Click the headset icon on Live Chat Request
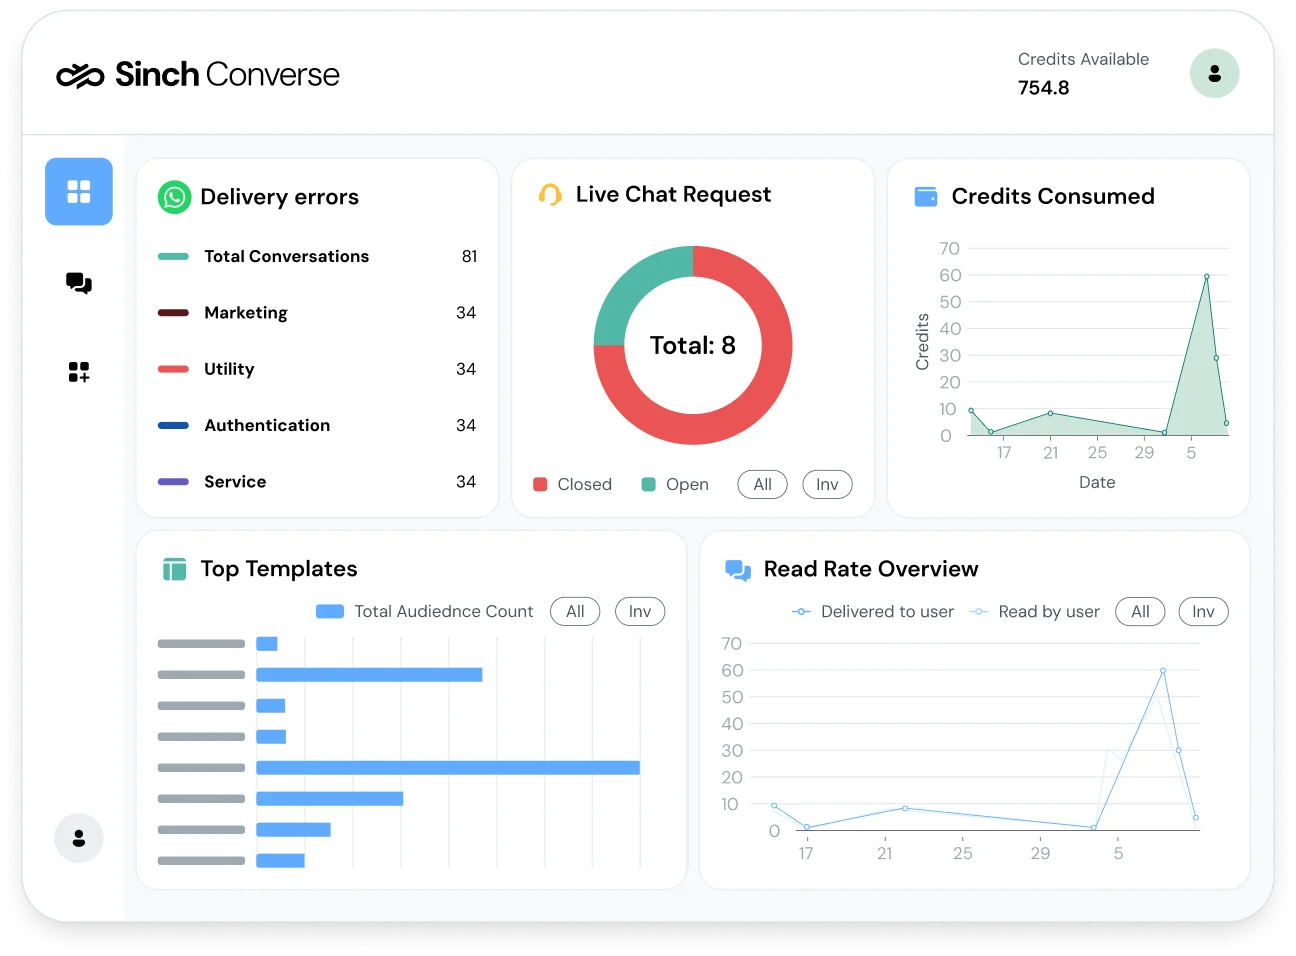The height and width of the screenshot is (956, 1296). coord(548,194)
